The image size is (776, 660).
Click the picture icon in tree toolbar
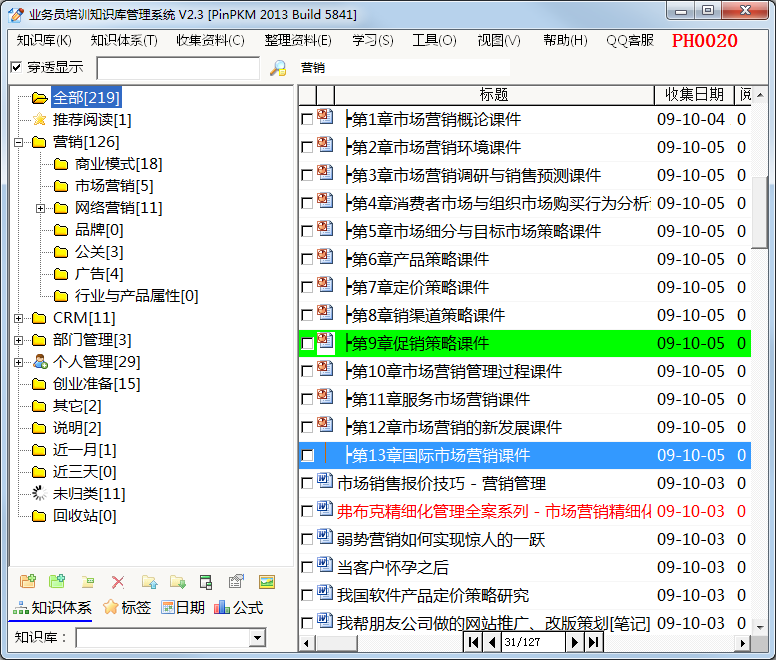[x=267, y=582]
